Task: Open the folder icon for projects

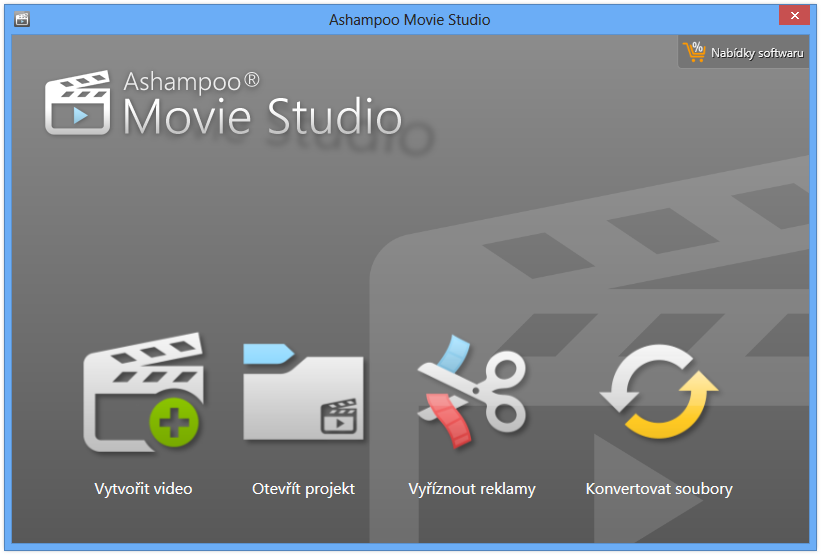Action: [x=303, y=392]
